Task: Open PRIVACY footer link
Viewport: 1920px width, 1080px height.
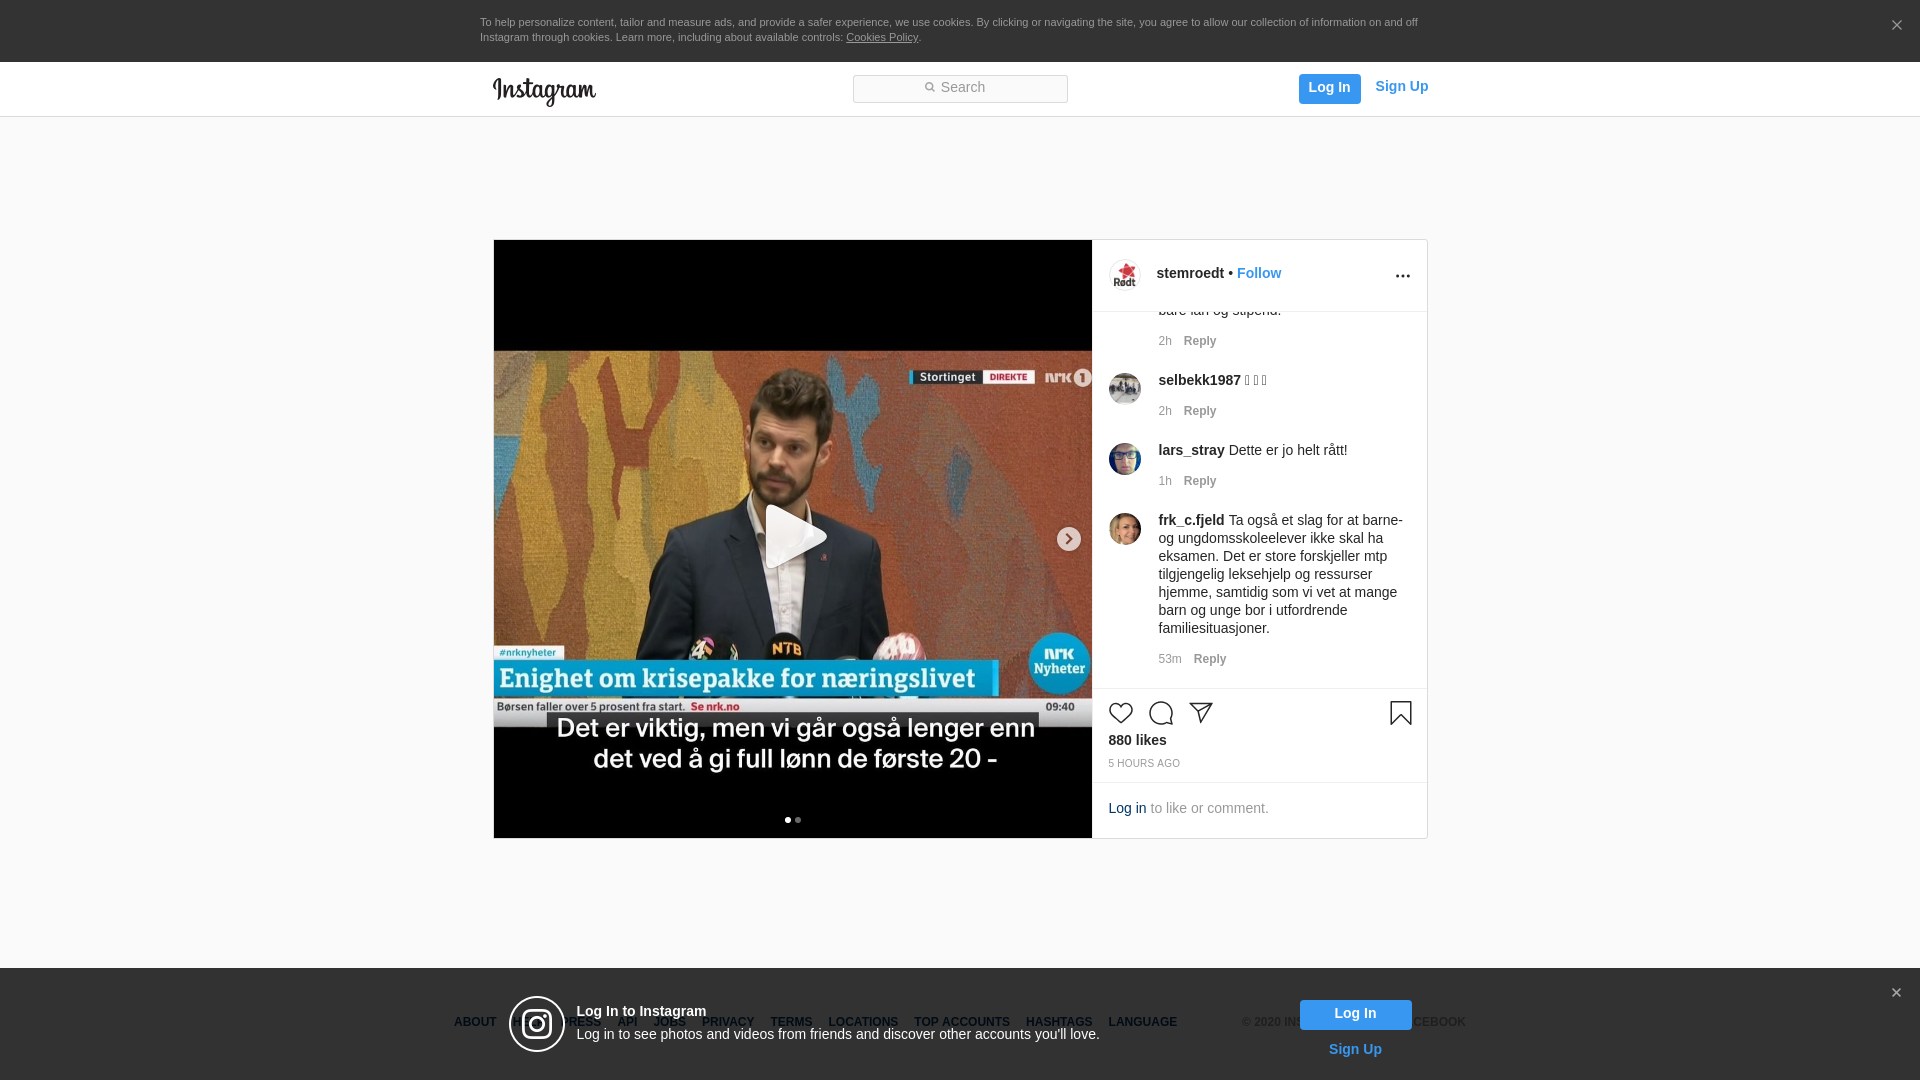Action: click(x=728, y=1022)
